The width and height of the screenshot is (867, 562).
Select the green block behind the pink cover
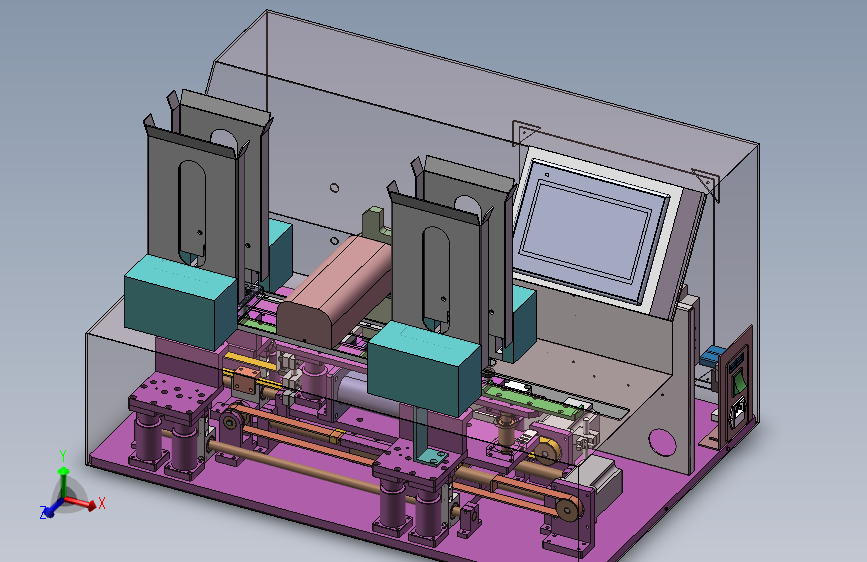tap(378, 221)
